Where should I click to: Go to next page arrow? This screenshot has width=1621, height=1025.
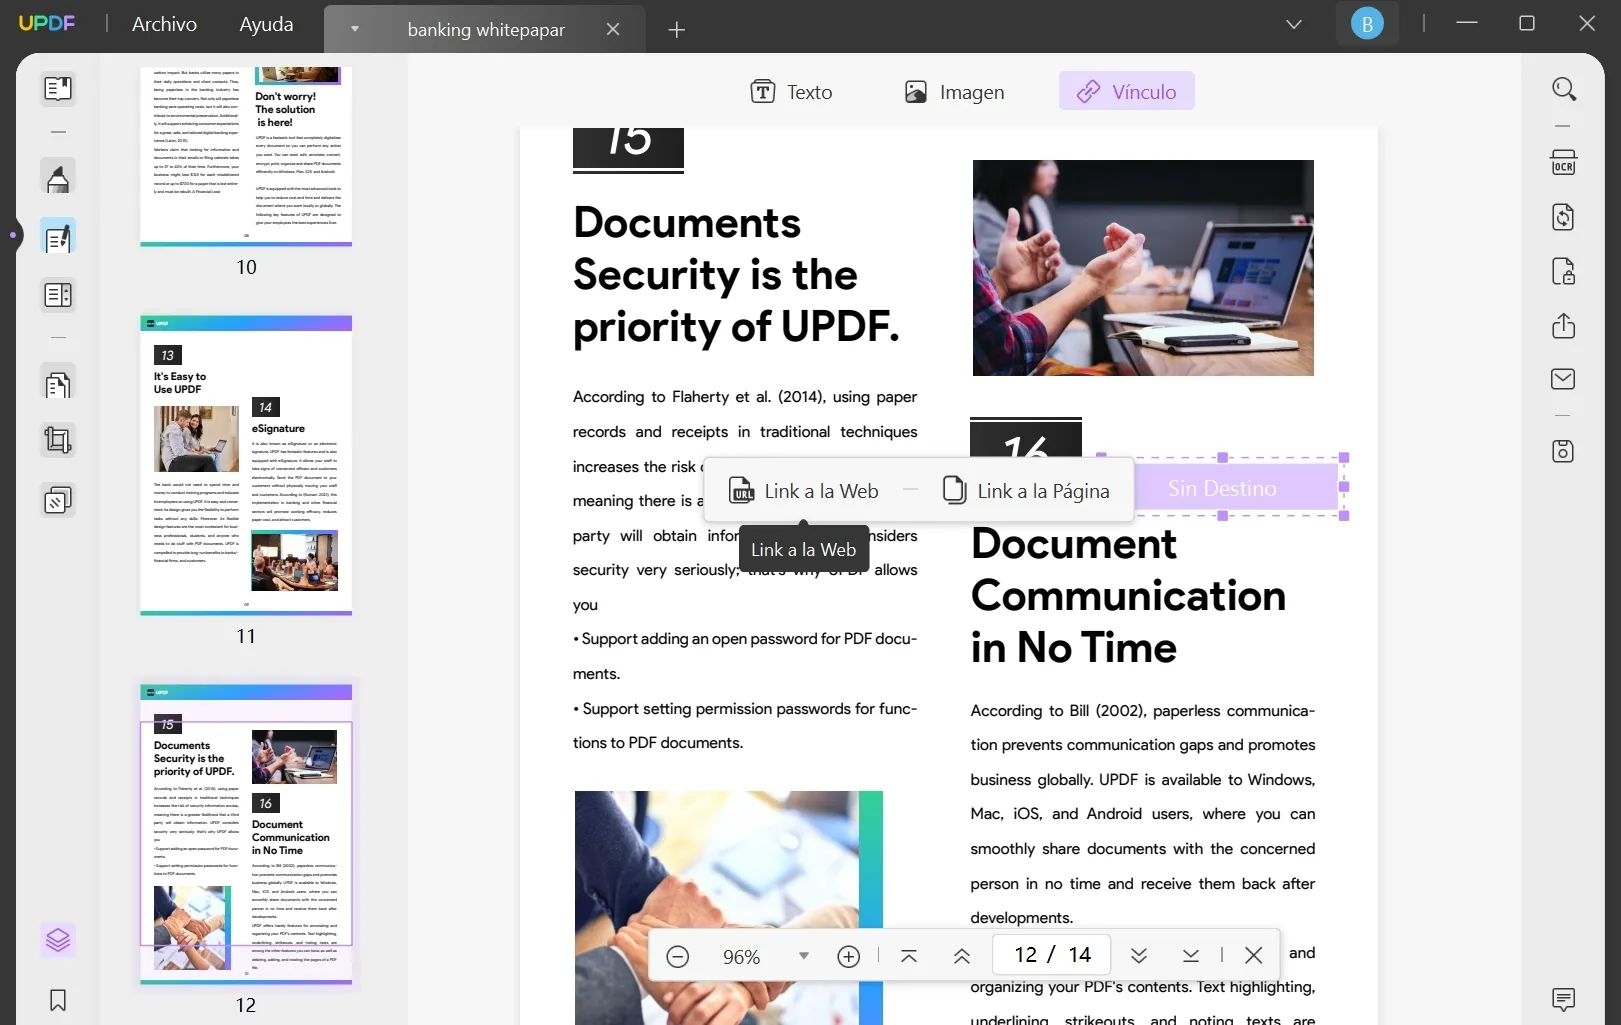pos(1139,956)
